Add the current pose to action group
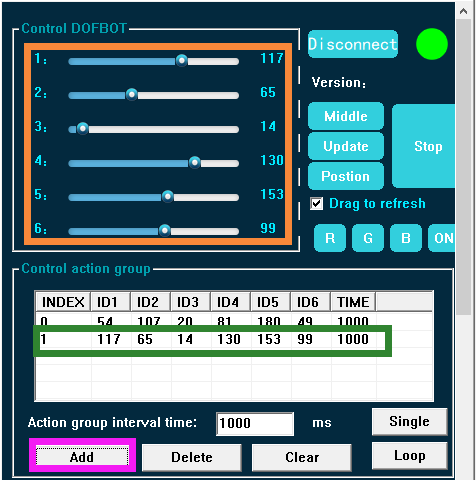Image resolution: width=476 pixels, height=480 pixels. point(82,457)
